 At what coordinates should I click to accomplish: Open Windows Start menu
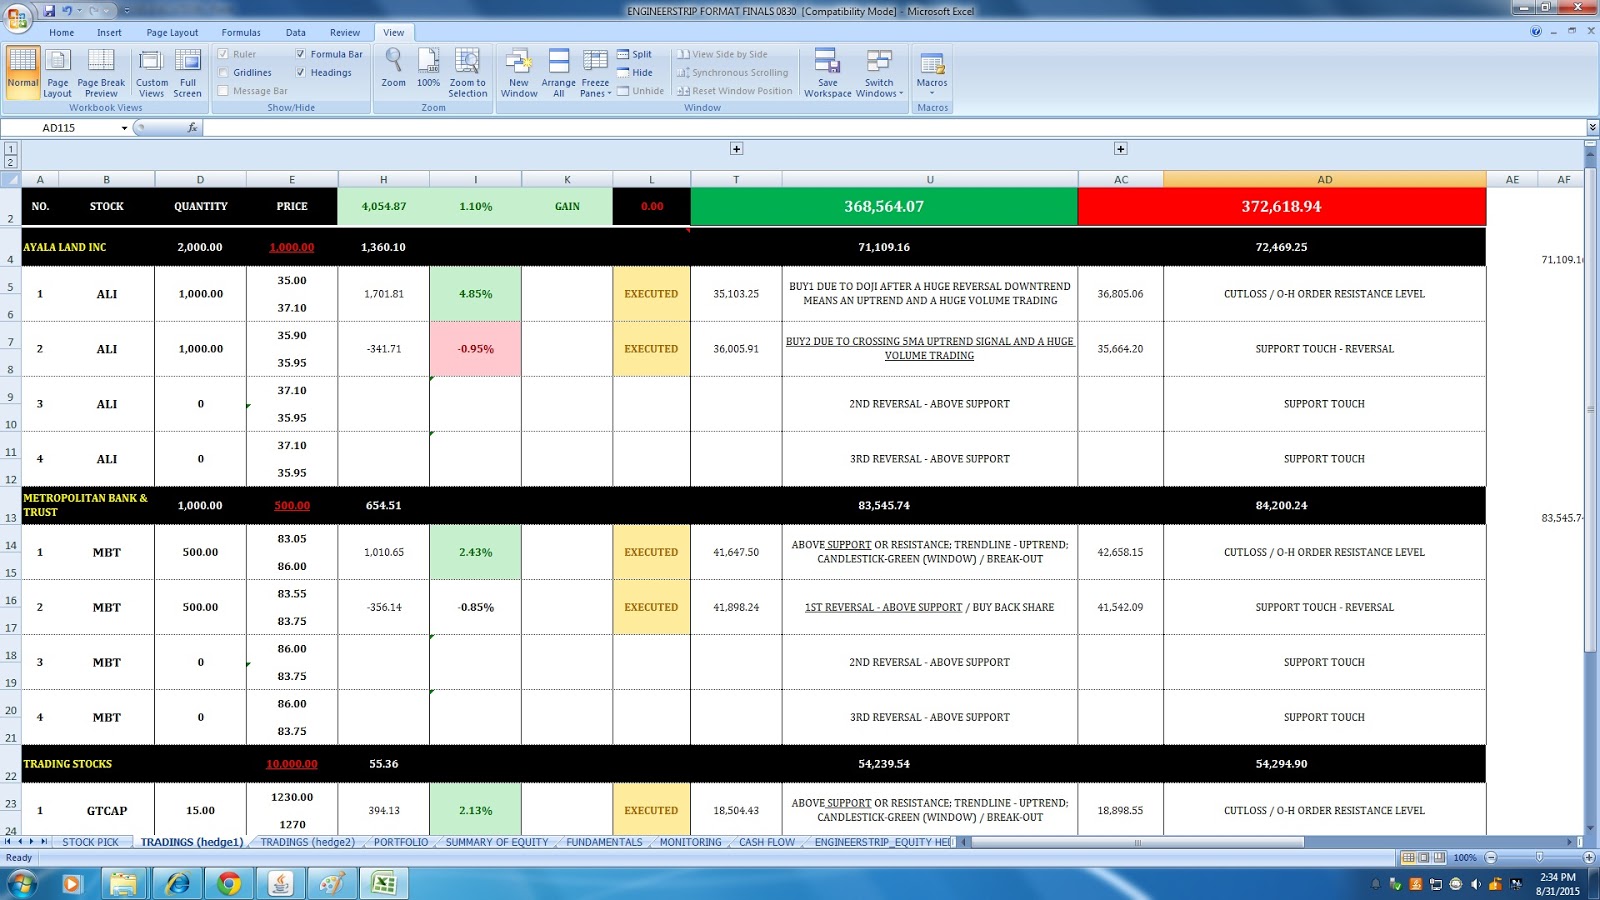coord(22,884)
